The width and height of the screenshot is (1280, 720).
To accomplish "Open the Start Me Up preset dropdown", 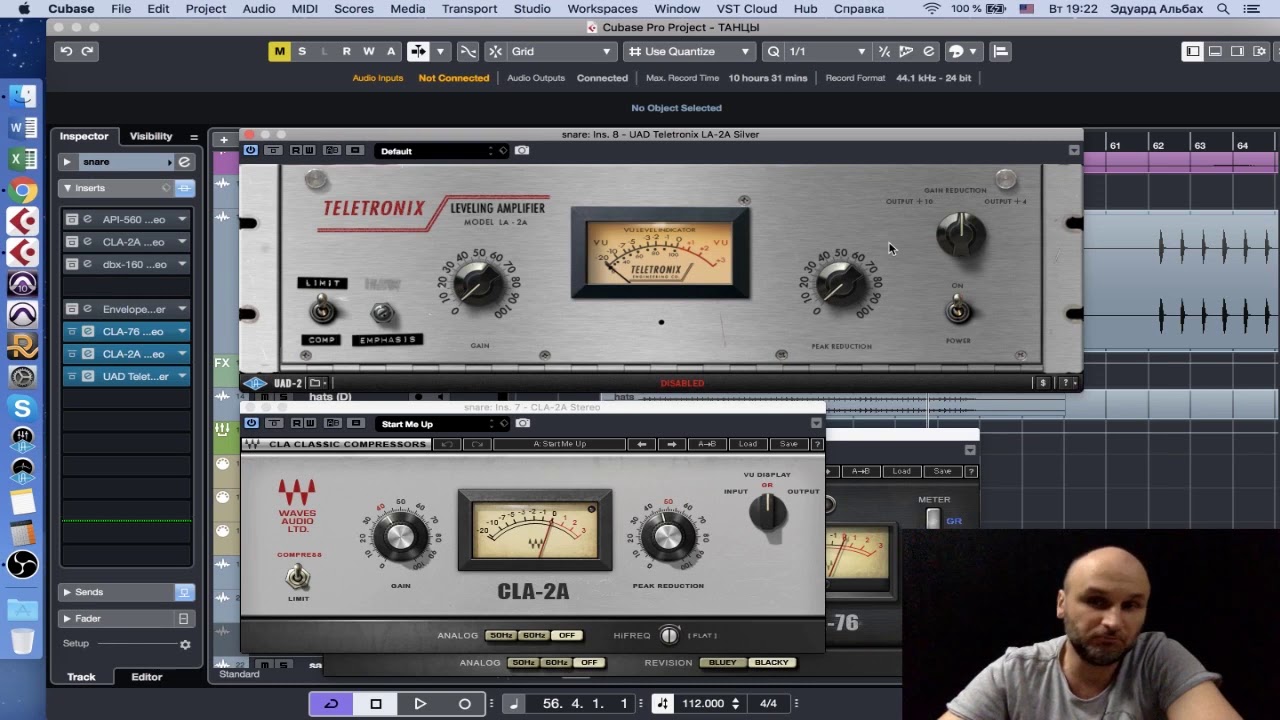I will pyautogui.click(x=441, y=424).
